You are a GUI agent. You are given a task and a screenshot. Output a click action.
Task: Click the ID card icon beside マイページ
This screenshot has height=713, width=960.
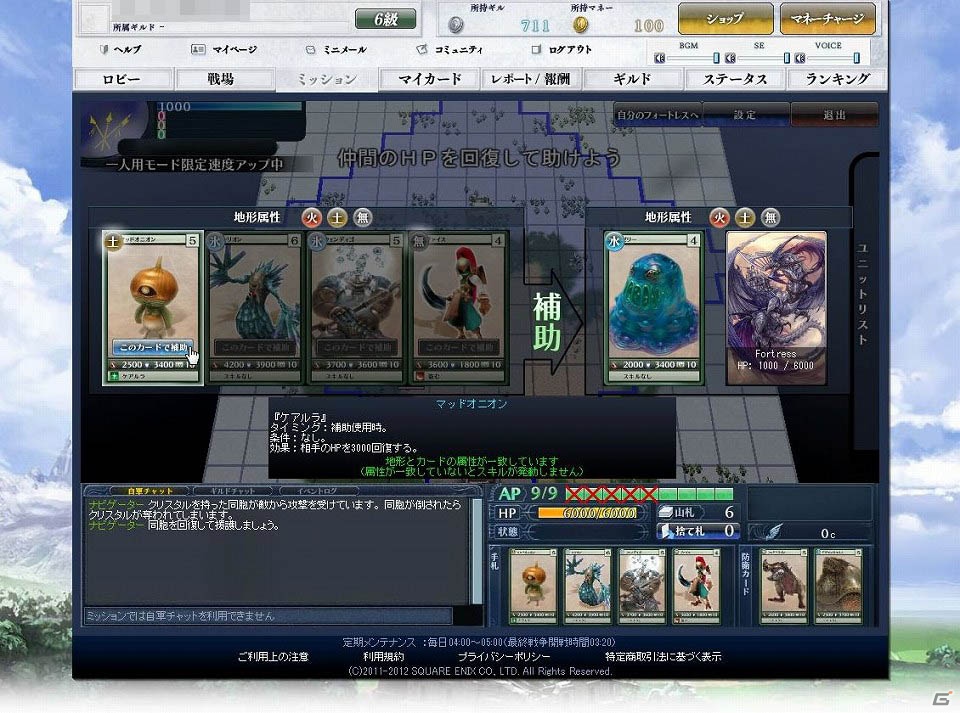[x=198, y=50]
